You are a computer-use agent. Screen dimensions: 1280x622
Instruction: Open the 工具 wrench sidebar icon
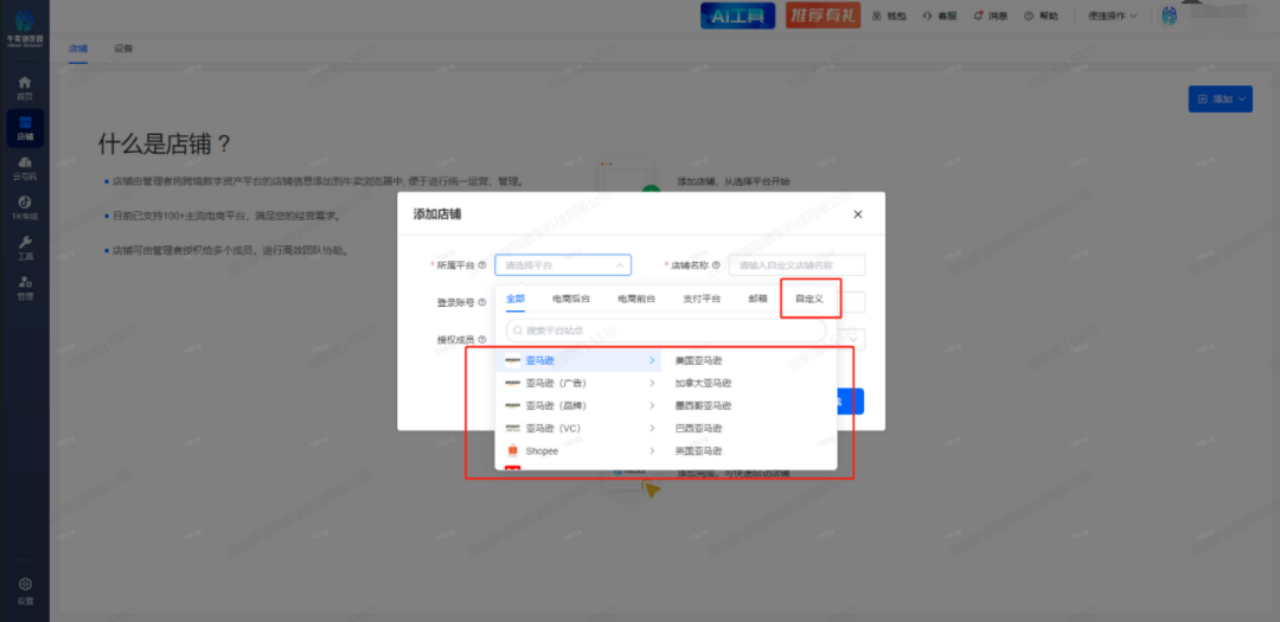click(x=25, y=247)
